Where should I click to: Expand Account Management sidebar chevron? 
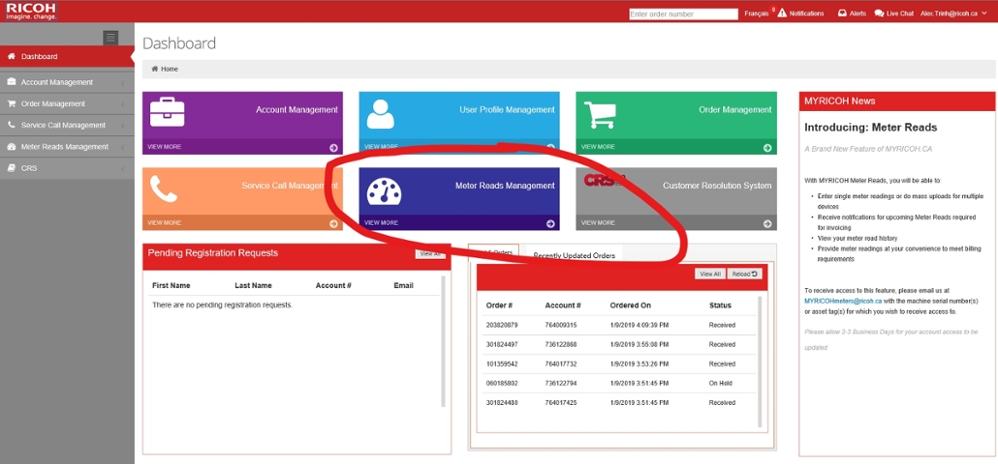pyautogui.click(x=122, y=83)
